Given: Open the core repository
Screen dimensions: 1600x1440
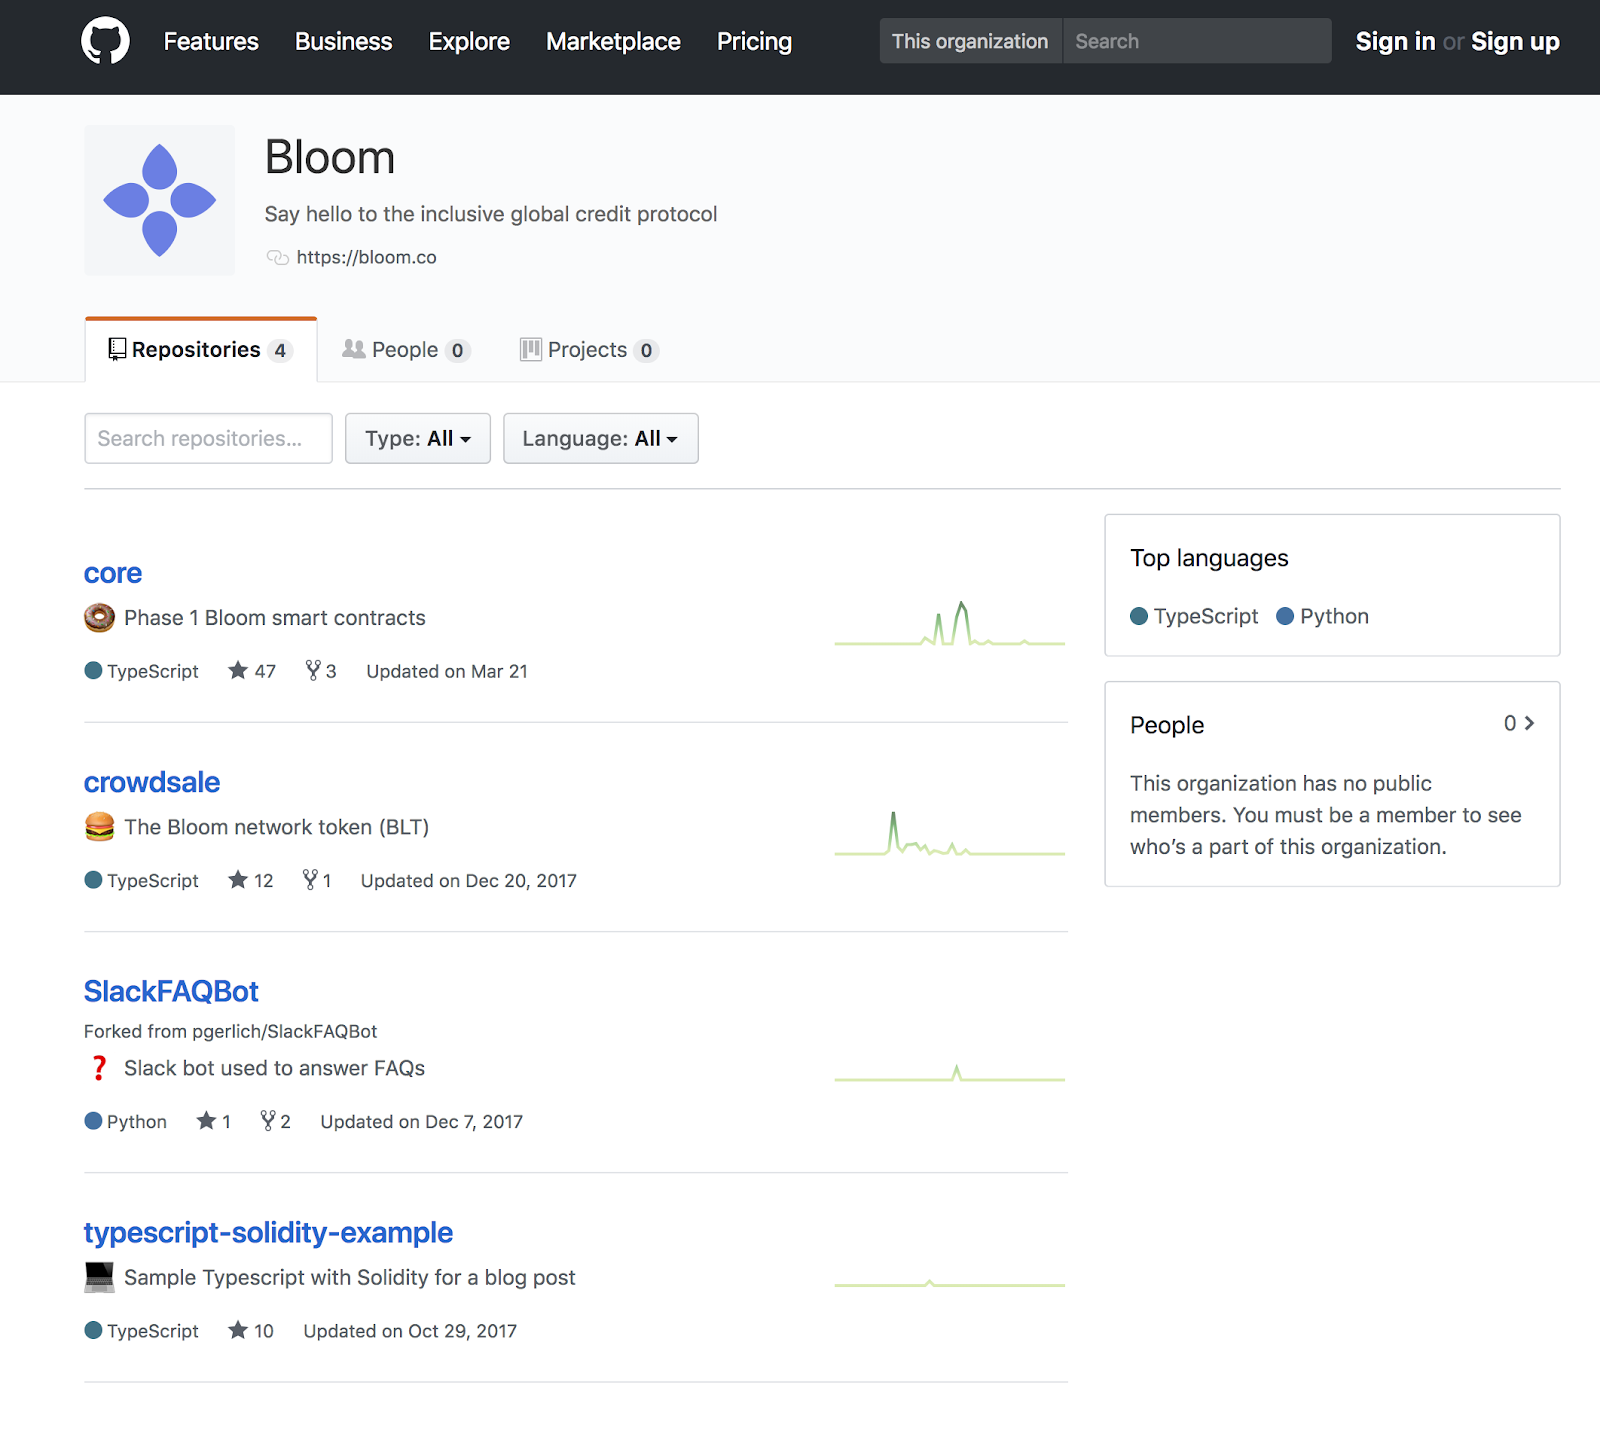Looking at the screenshot, I should point(113,573).
